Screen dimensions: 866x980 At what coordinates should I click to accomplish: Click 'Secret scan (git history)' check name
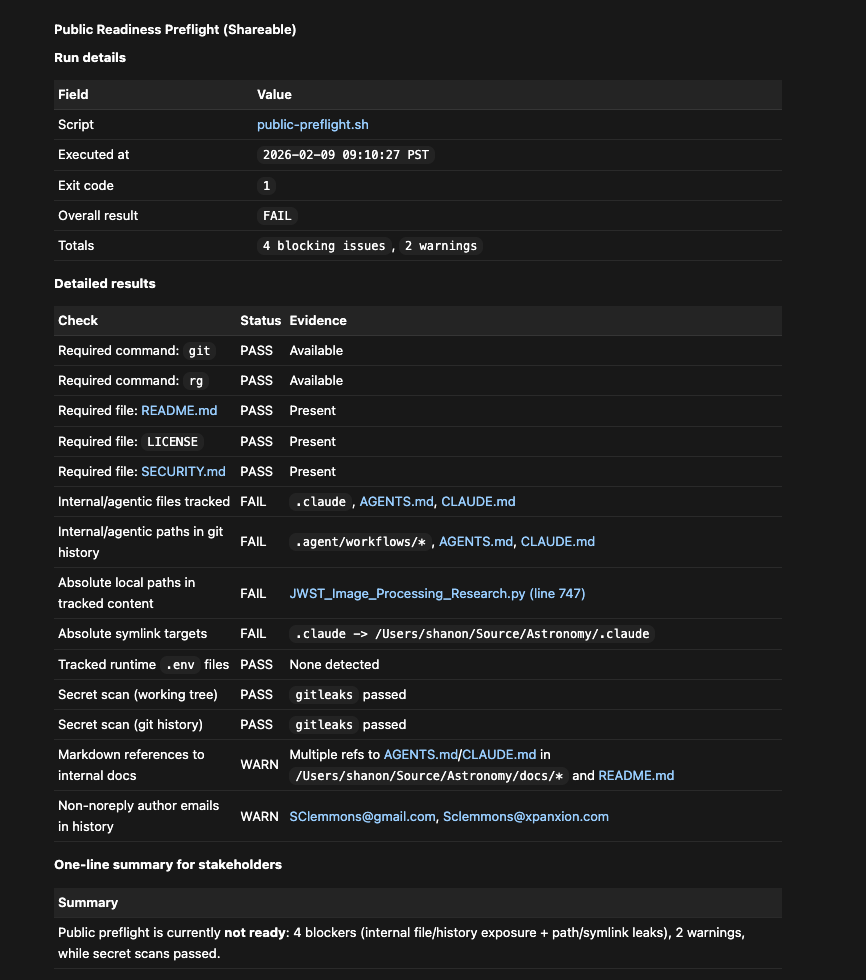point(131,724)
